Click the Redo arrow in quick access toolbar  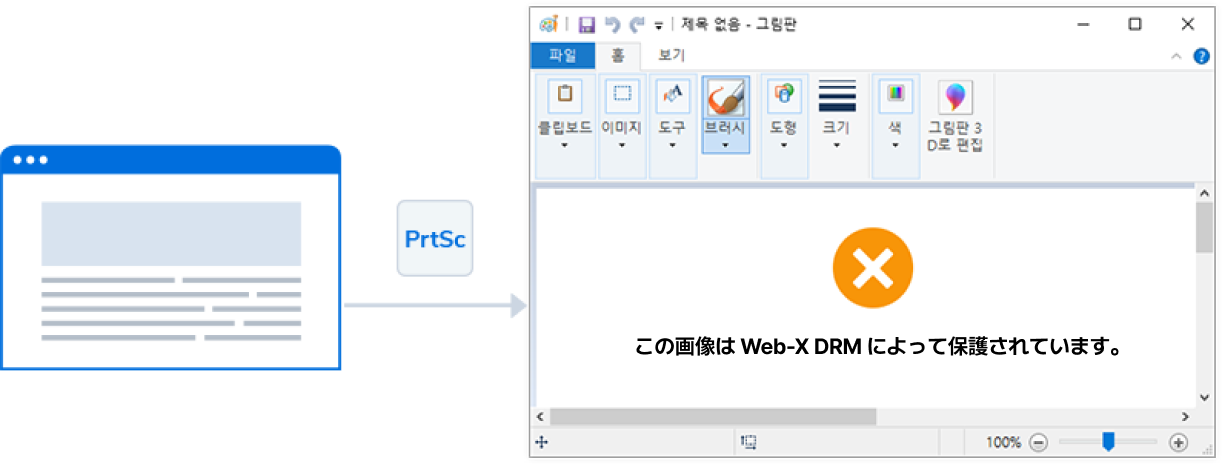[637, 25]
